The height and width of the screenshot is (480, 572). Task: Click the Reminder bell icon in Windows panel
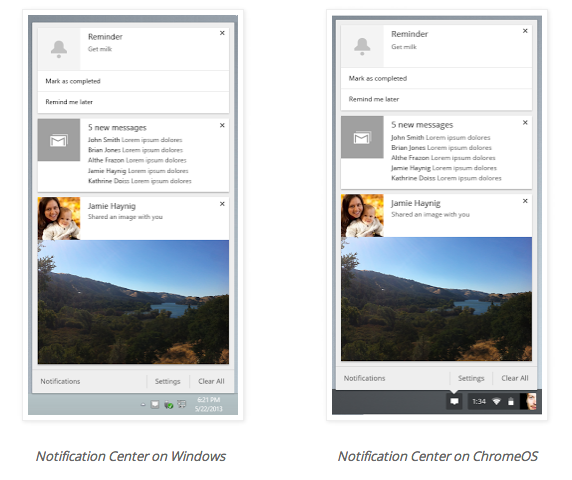tap(59, 49)
